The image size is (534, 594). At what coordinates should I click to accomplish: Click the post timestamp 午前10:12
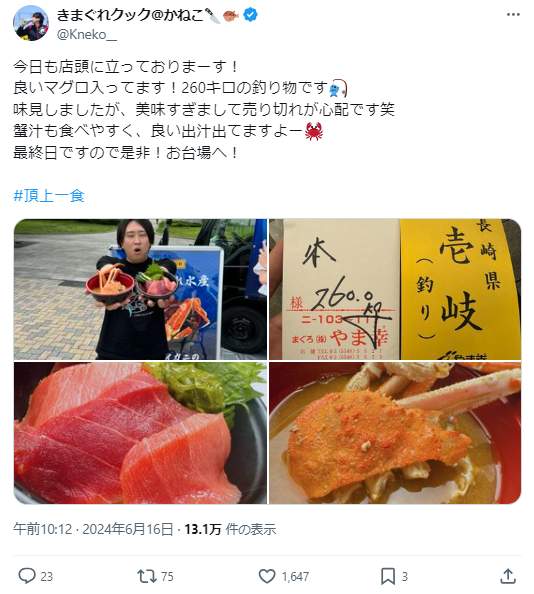click(x=42, y=529)
